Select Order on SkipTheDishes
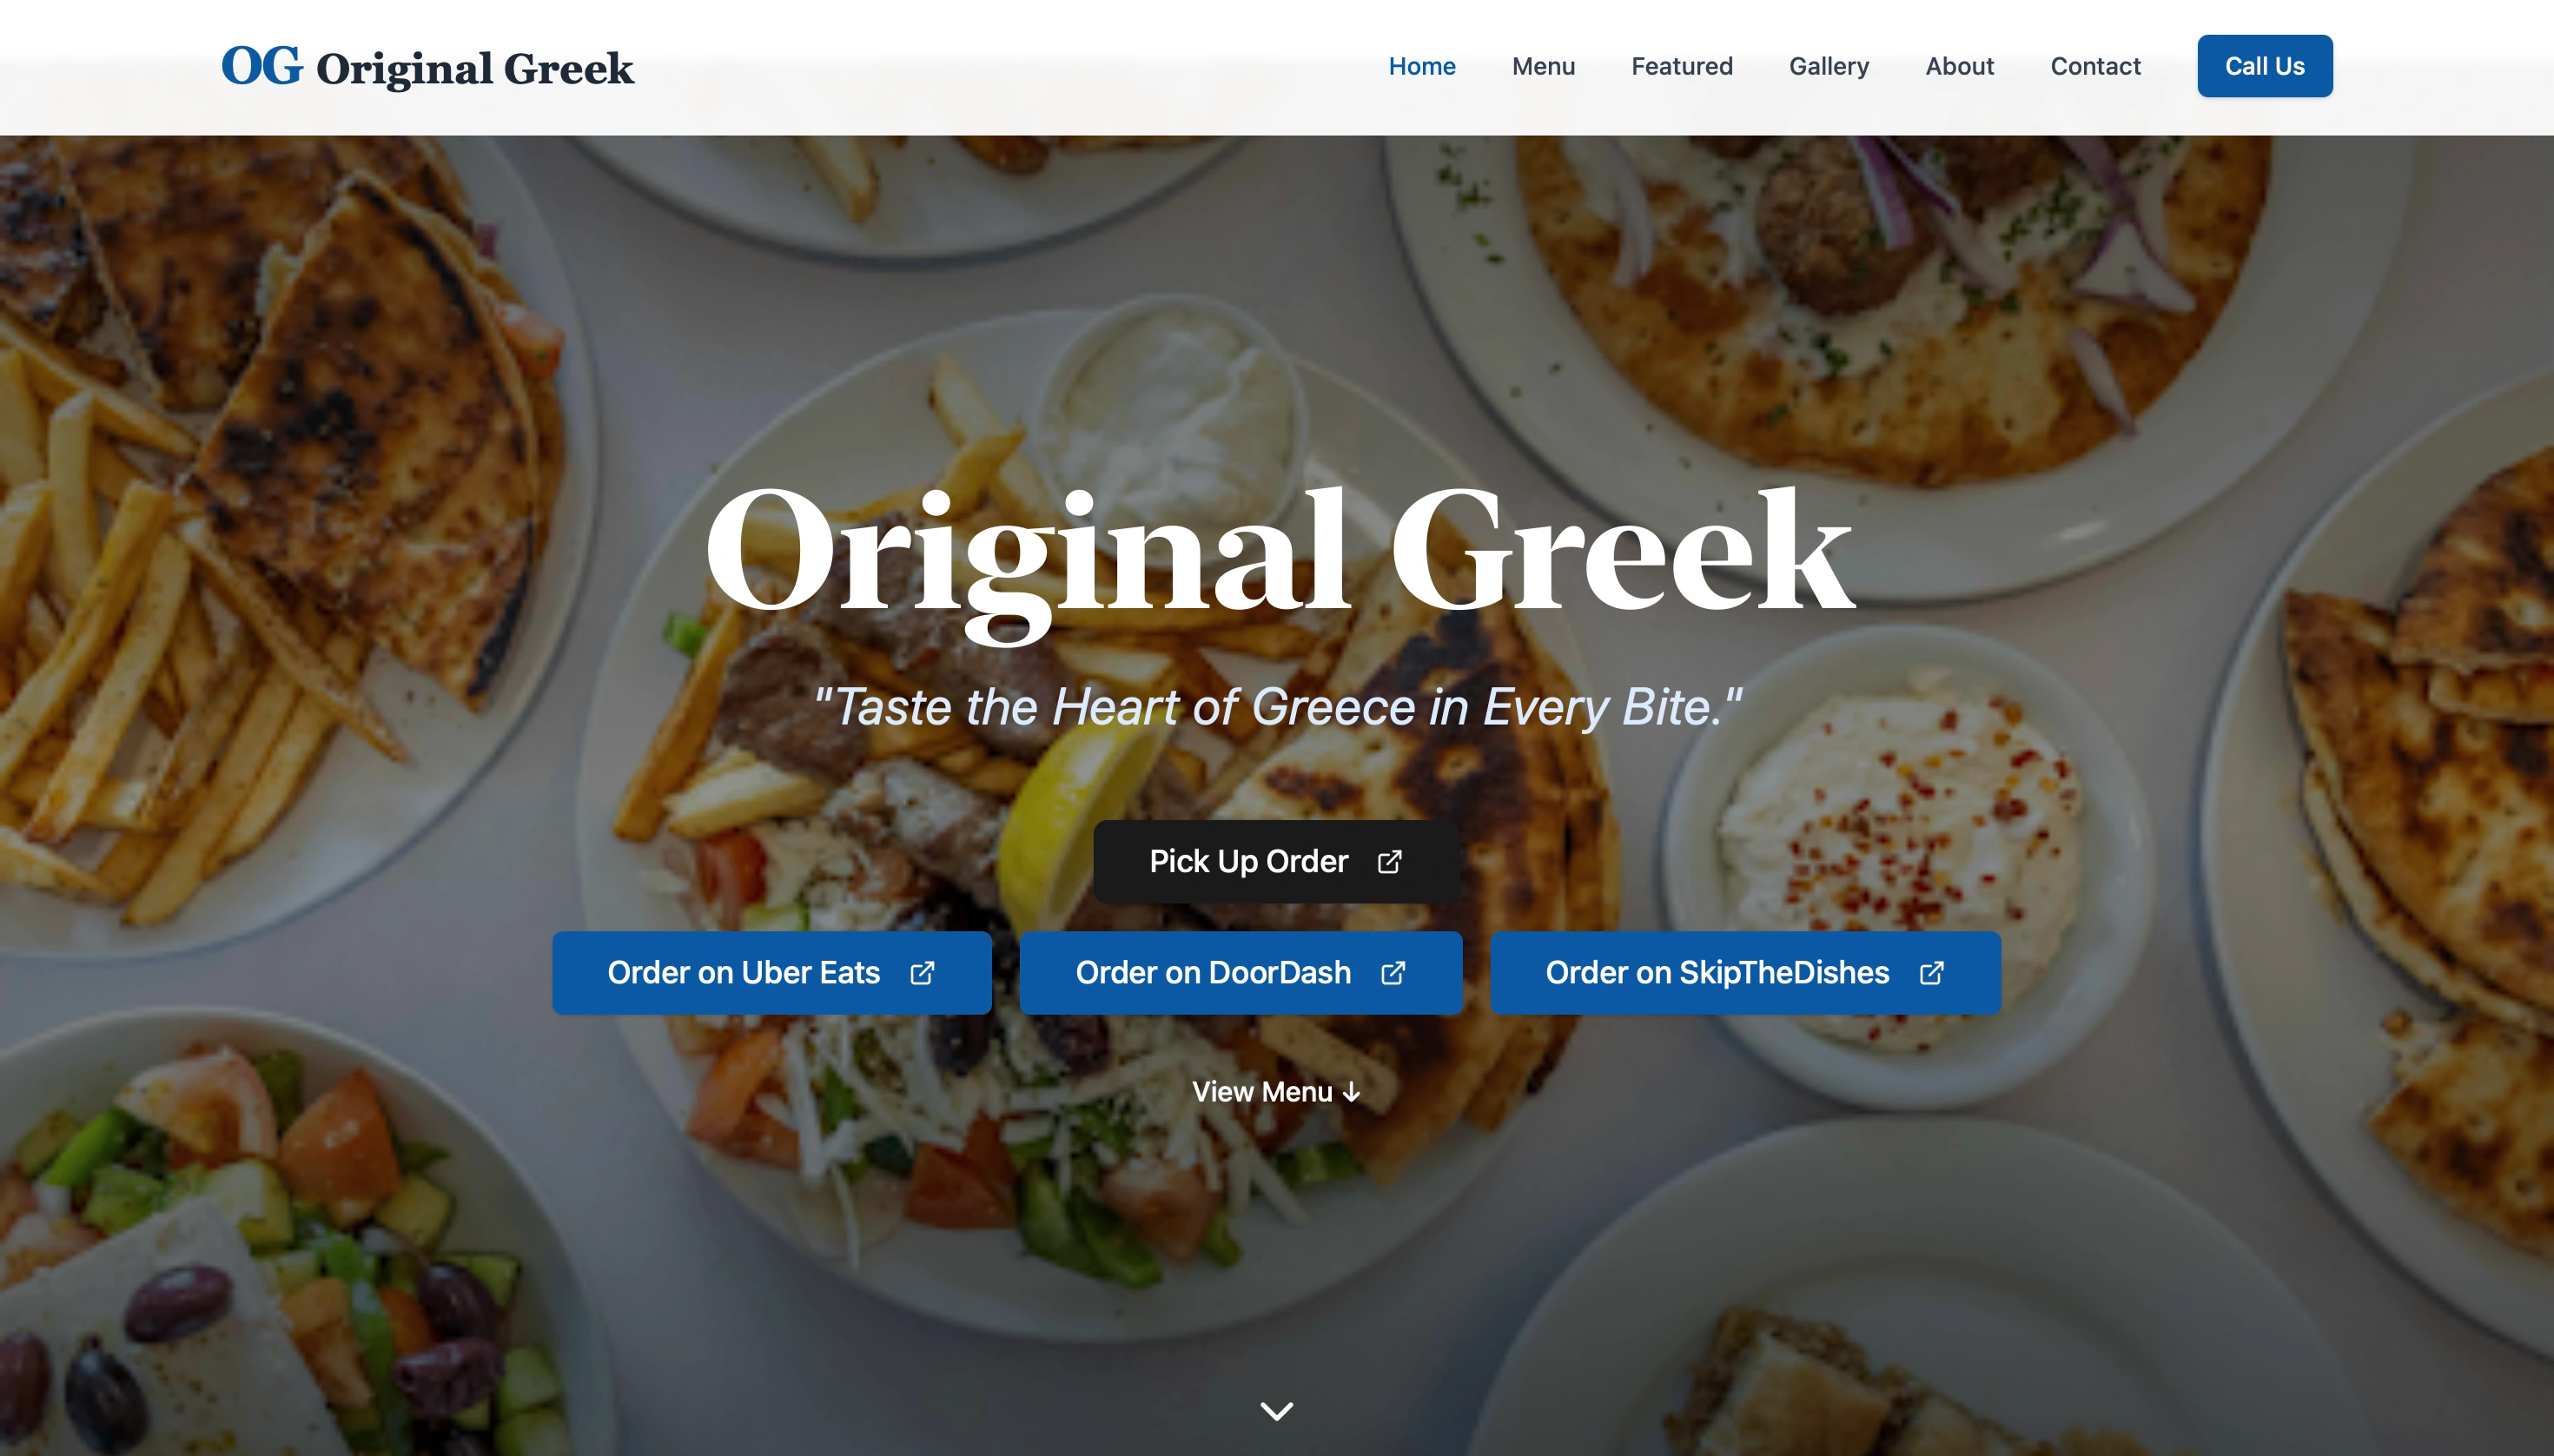 (x=1746, y=973)
